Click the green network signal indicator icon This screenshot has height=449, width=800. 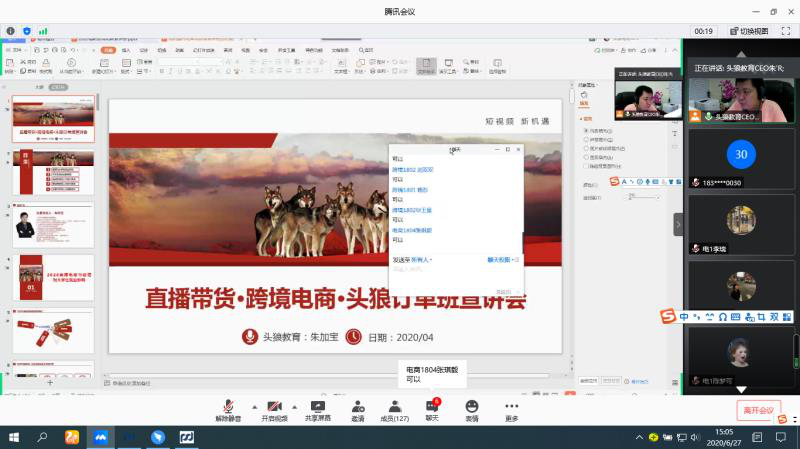[x=43, y=31]
